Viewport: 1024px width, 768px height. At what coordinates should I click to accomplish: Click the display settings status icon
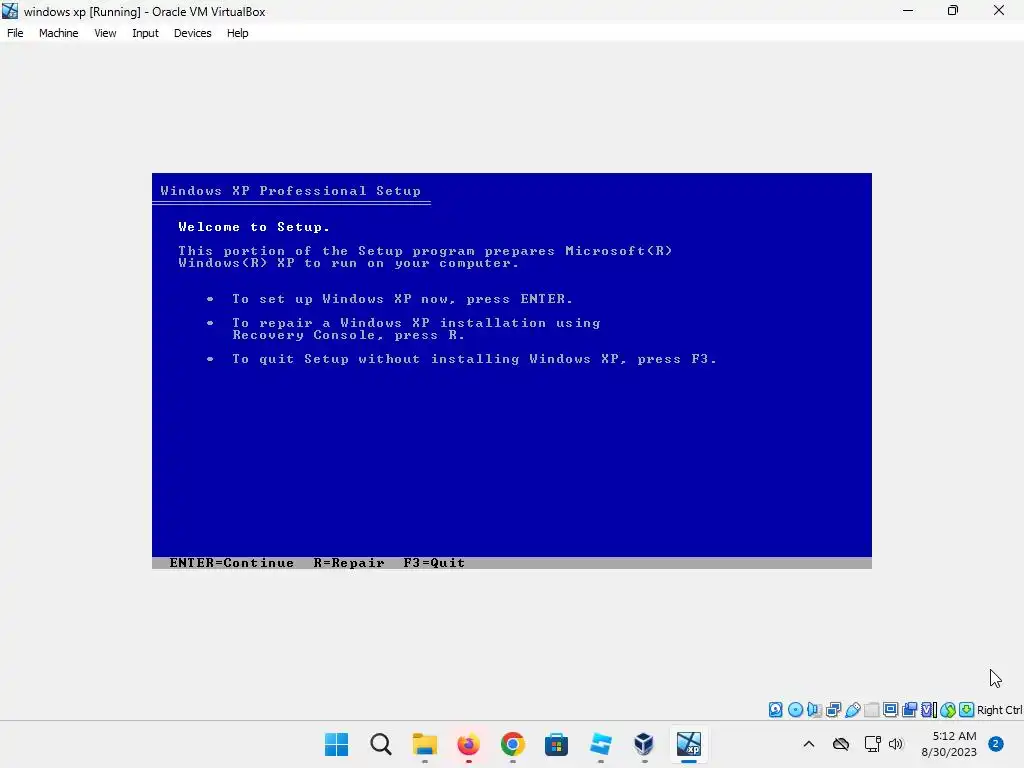coord(890,710)
